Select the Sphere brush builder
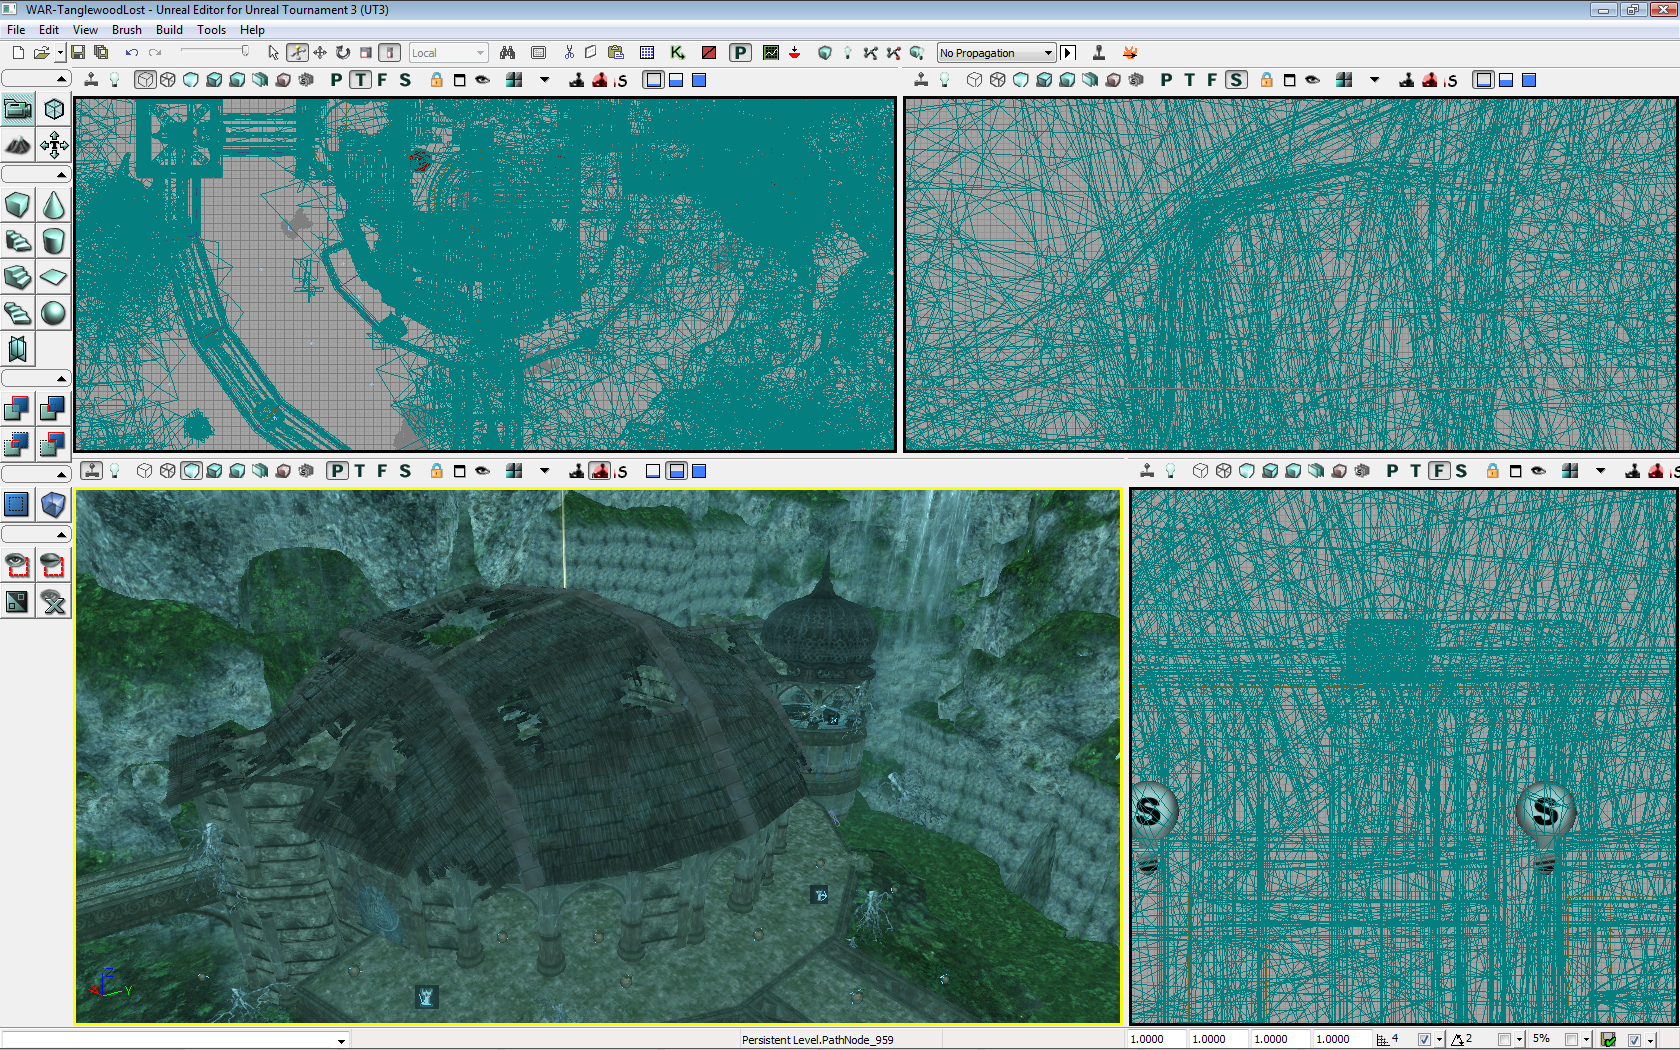This screenshot has width=1680, height=1050. (x=54, y=314)
